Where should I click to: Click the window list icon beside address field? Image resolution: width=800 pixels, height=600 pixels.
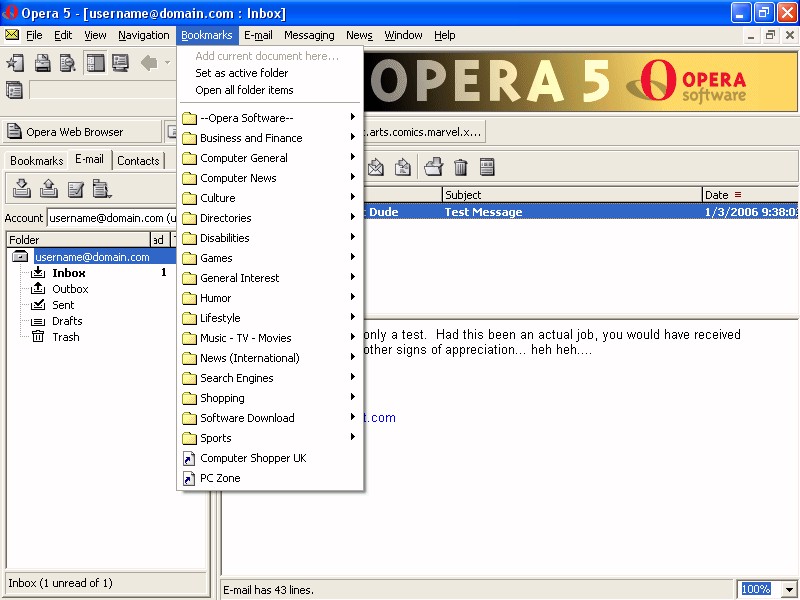pyautogui.click(x=14, y=90)
